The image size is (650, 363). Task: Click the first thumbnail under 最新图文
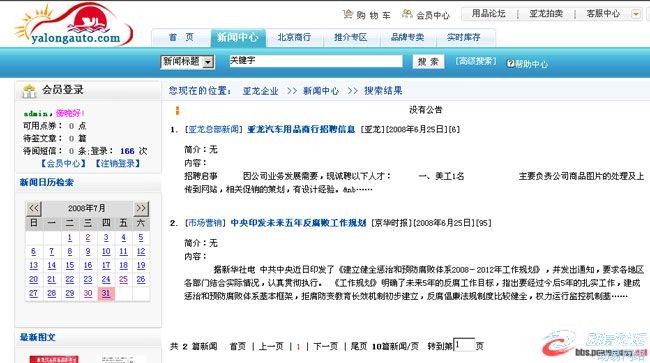[54, 359]
